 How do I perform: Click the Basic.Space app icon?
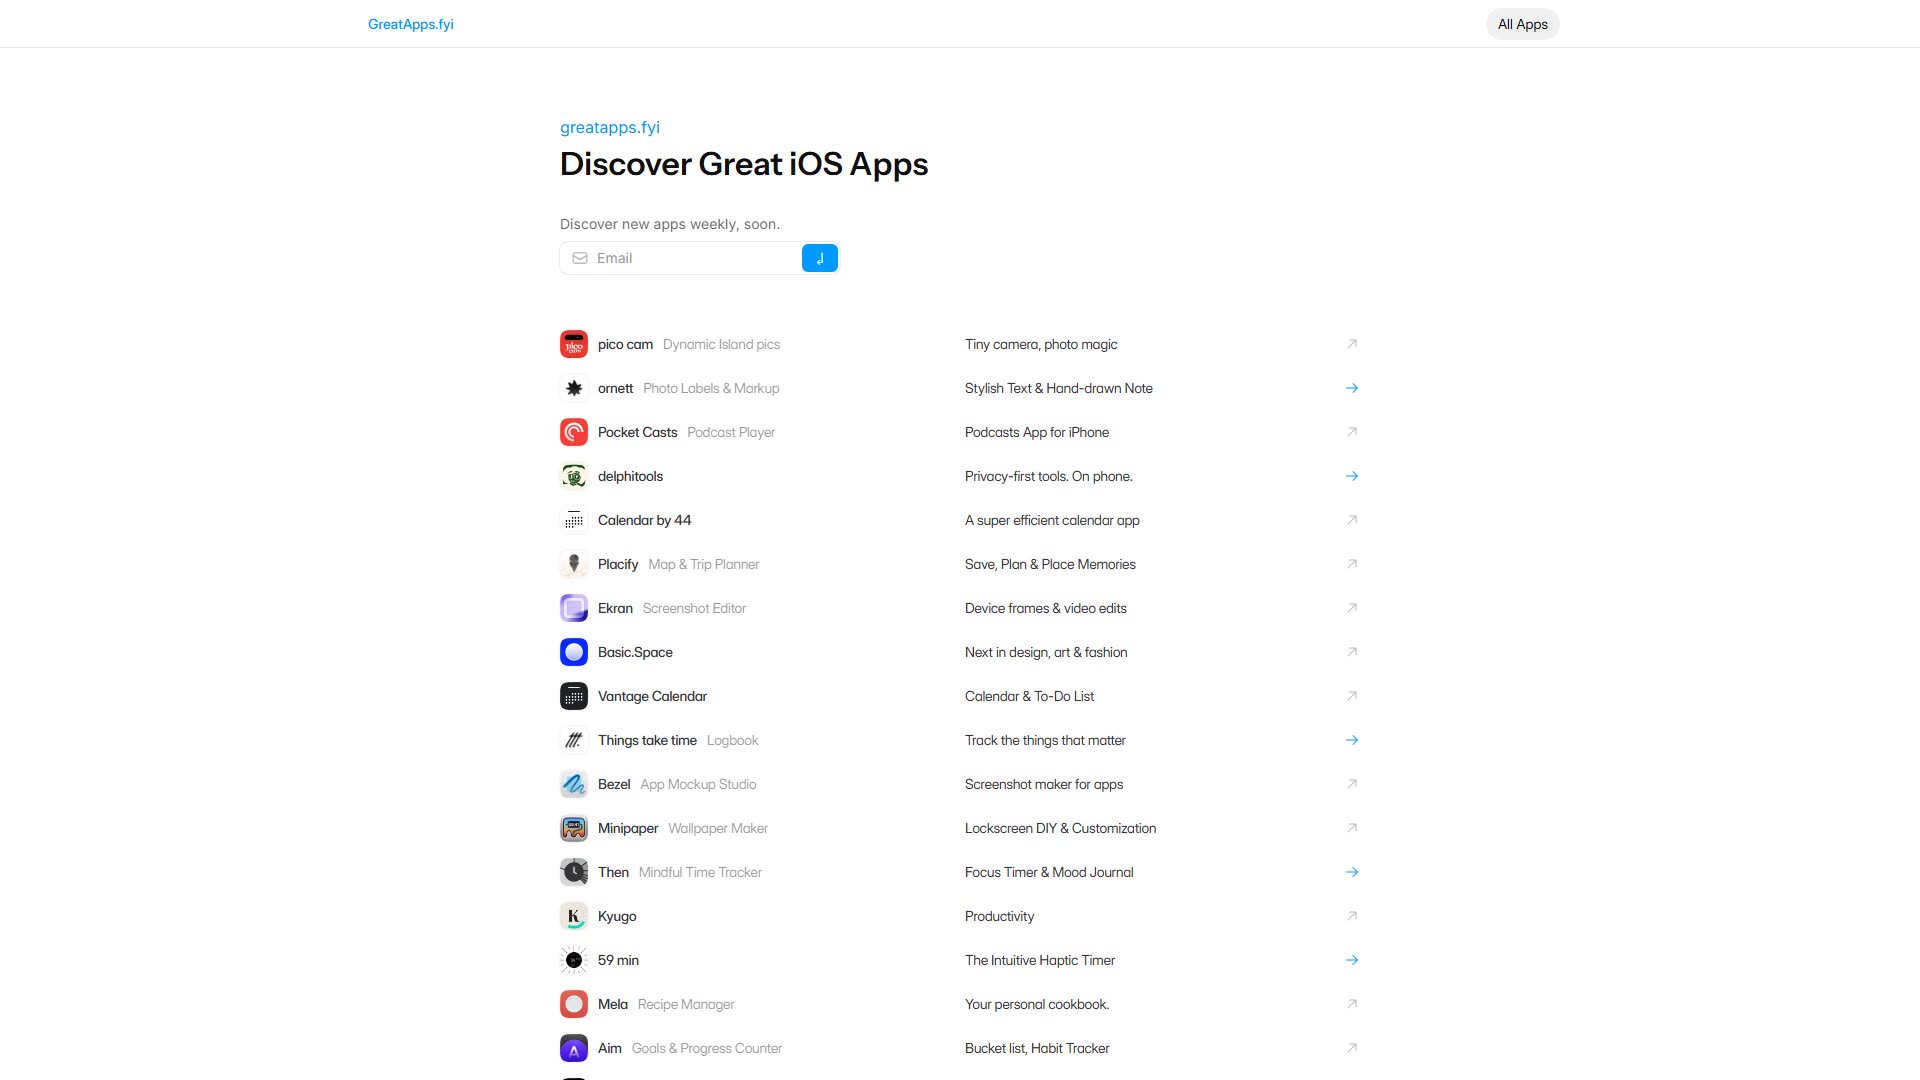pos(574,652)
